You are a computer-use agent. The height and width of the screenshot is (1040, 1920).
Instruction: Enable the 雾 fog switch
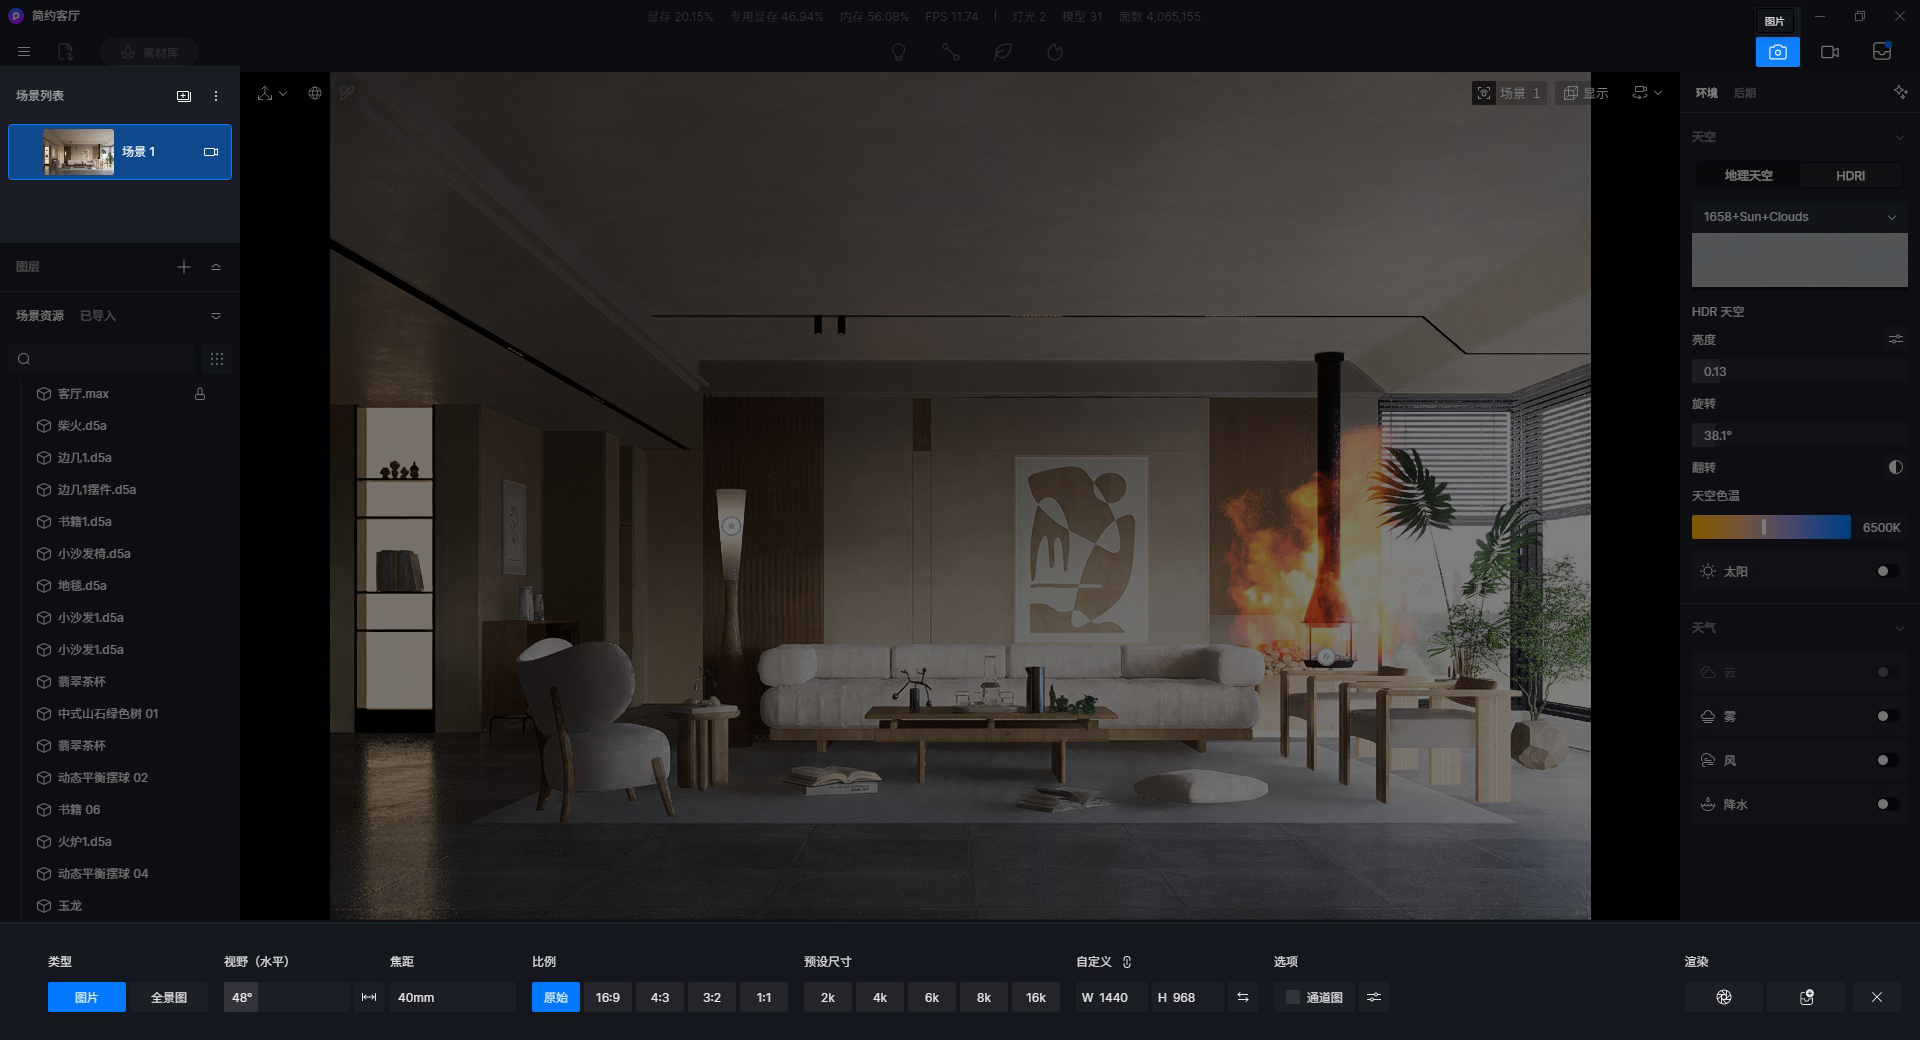point(1887,717)
